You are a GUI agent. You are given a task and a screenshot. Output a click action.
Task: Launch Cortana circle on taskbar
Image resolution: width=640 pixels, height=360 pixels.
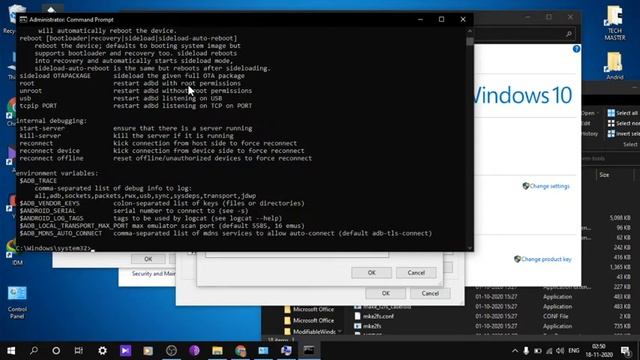click(56, 351)
